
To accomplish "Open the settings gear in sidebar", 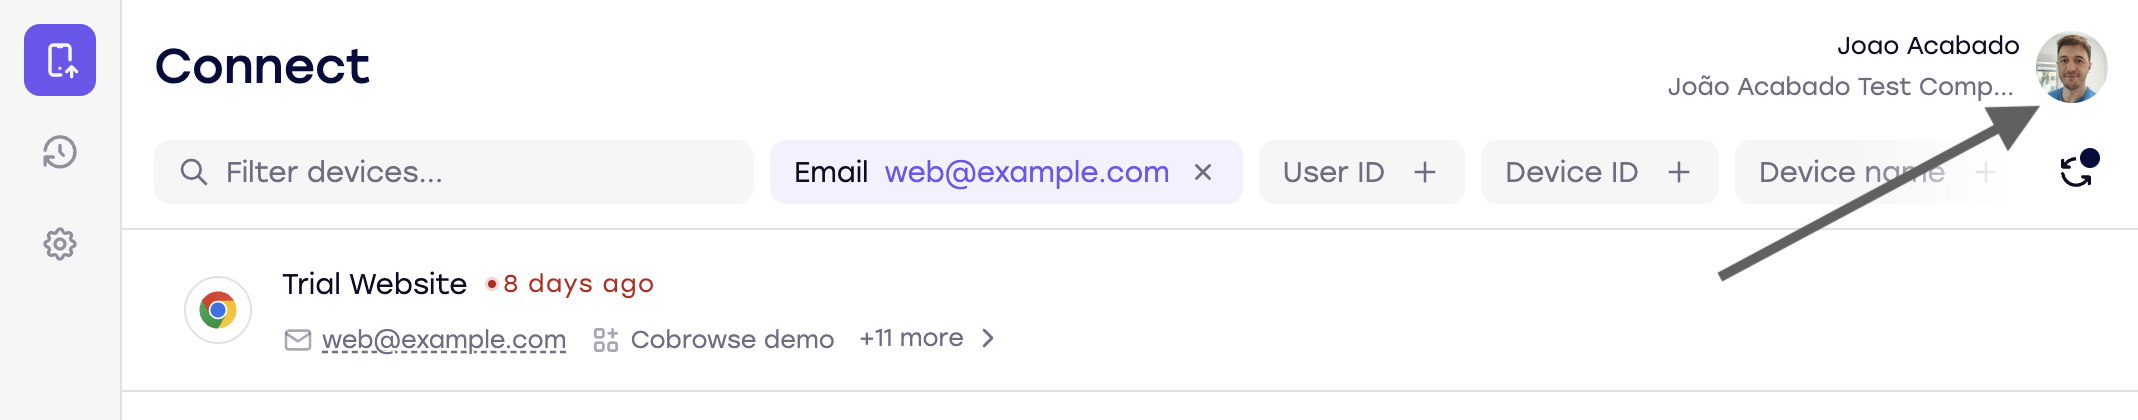I will tap(60, 244).
